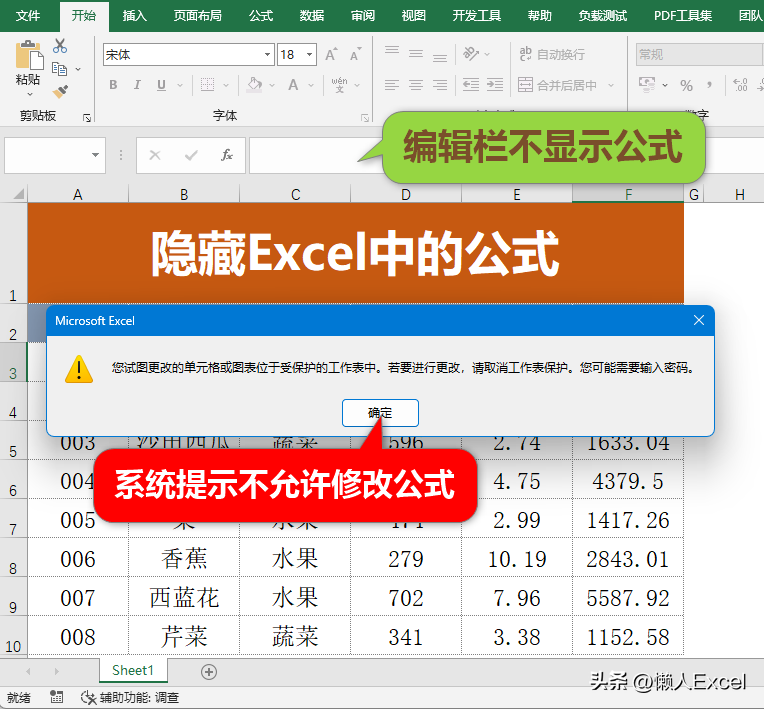Screen dimensions: 764x709
Task: Click the Align Right icon
Action: (439, 85)
